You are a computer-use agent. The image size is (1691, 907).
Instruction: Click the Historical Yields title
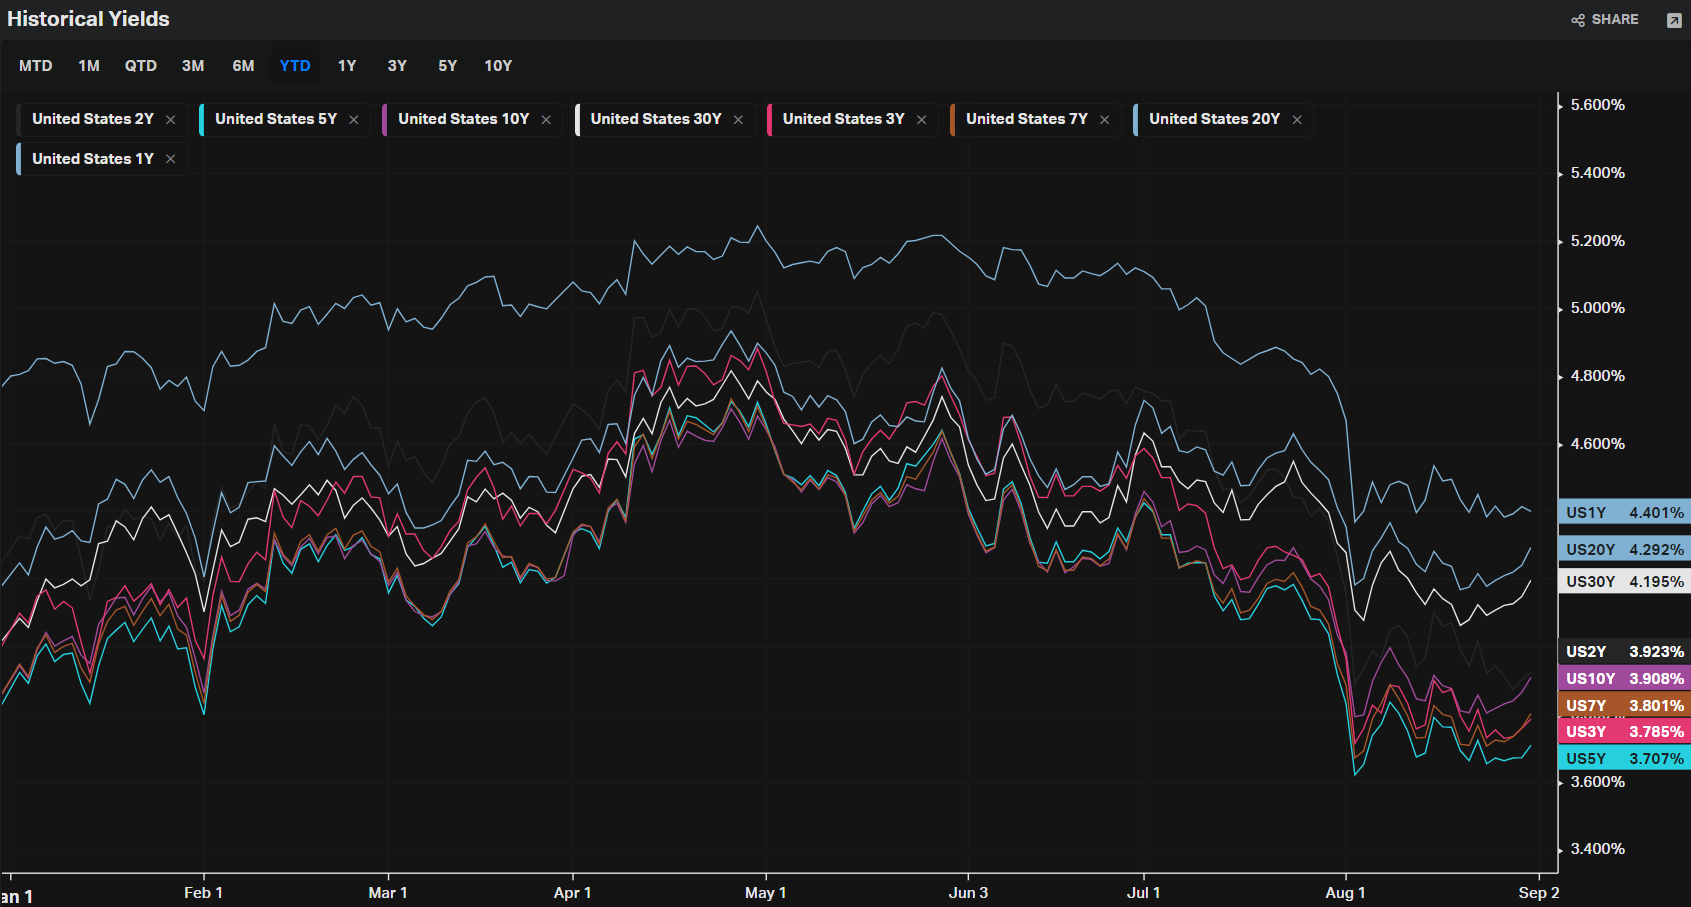88,19
